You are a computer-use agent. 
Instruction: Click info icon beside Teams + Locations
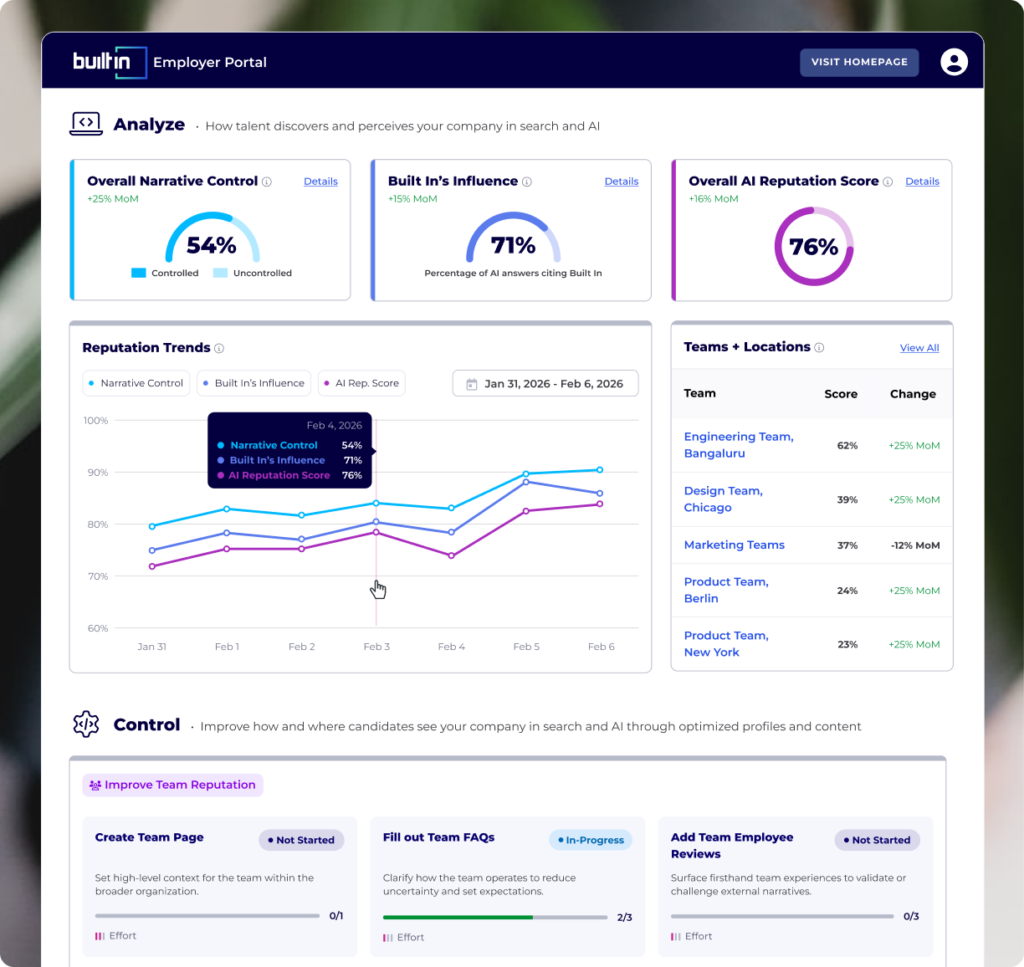(819, 348)
